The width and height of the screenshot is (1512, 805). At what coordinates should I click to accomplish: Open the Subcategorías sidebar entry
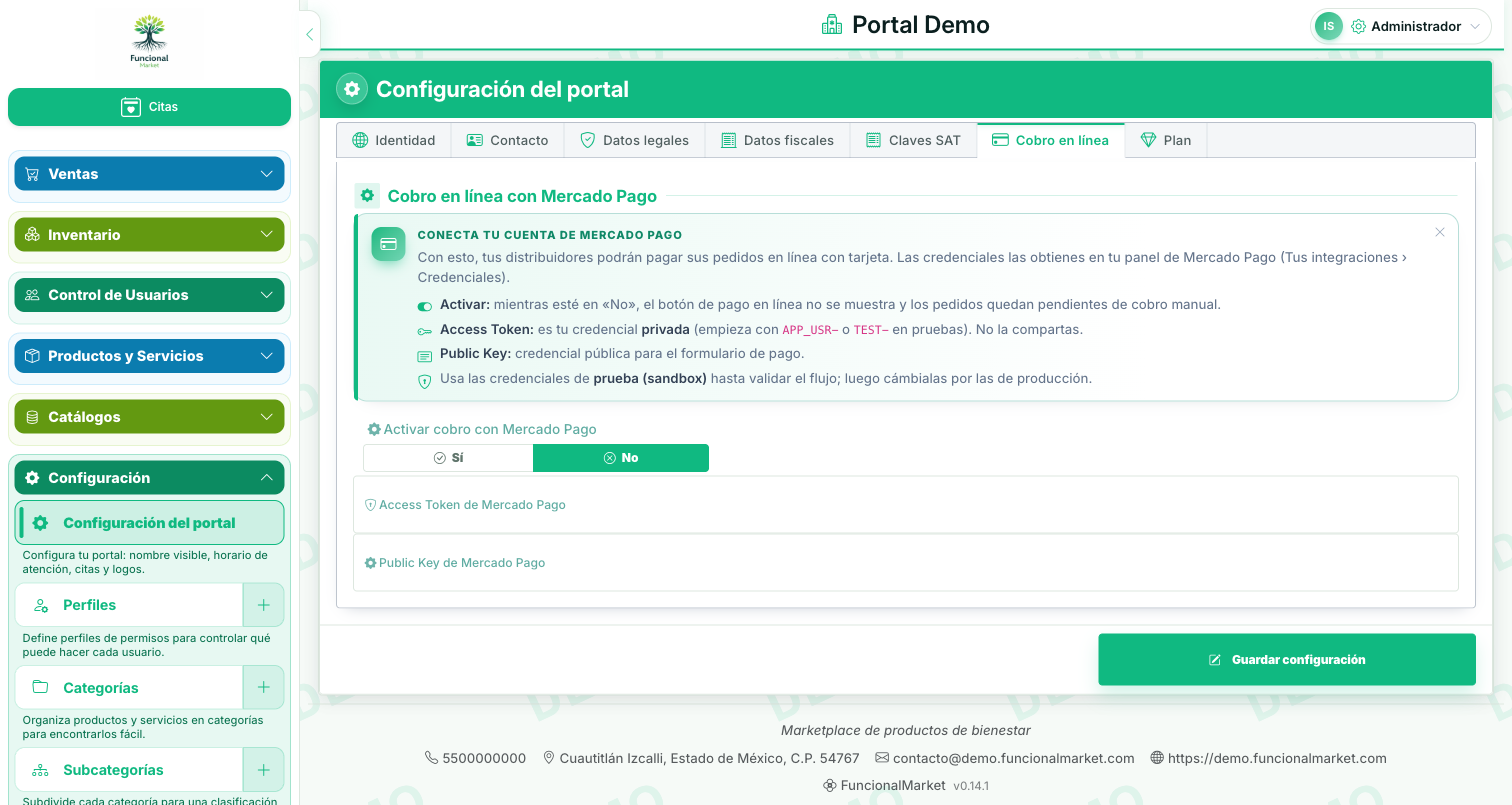(129, 770)
